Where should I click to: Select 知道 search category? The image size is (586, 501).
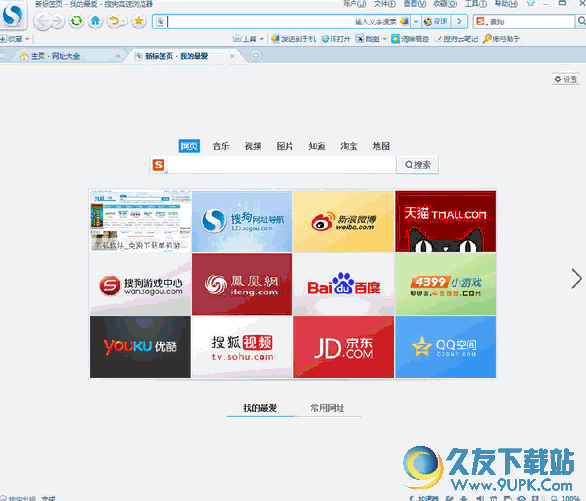click(x=317, y=146)
